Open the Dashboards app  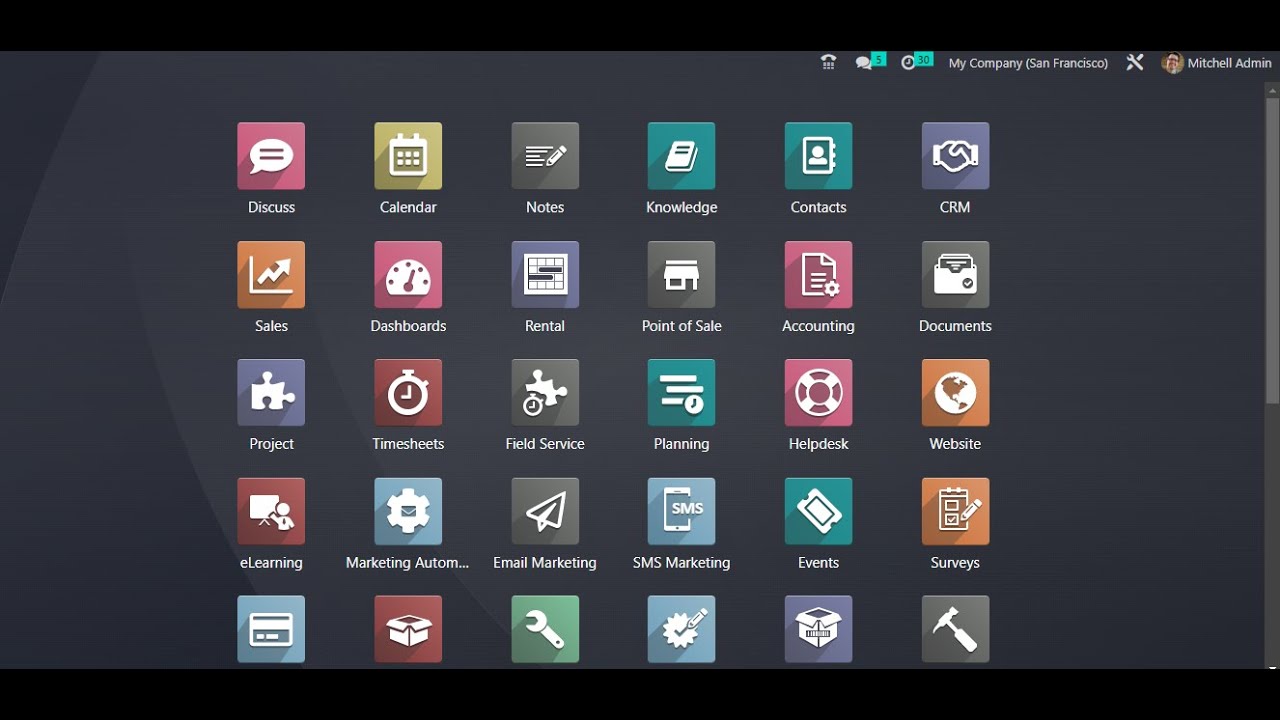pos(408,275)
